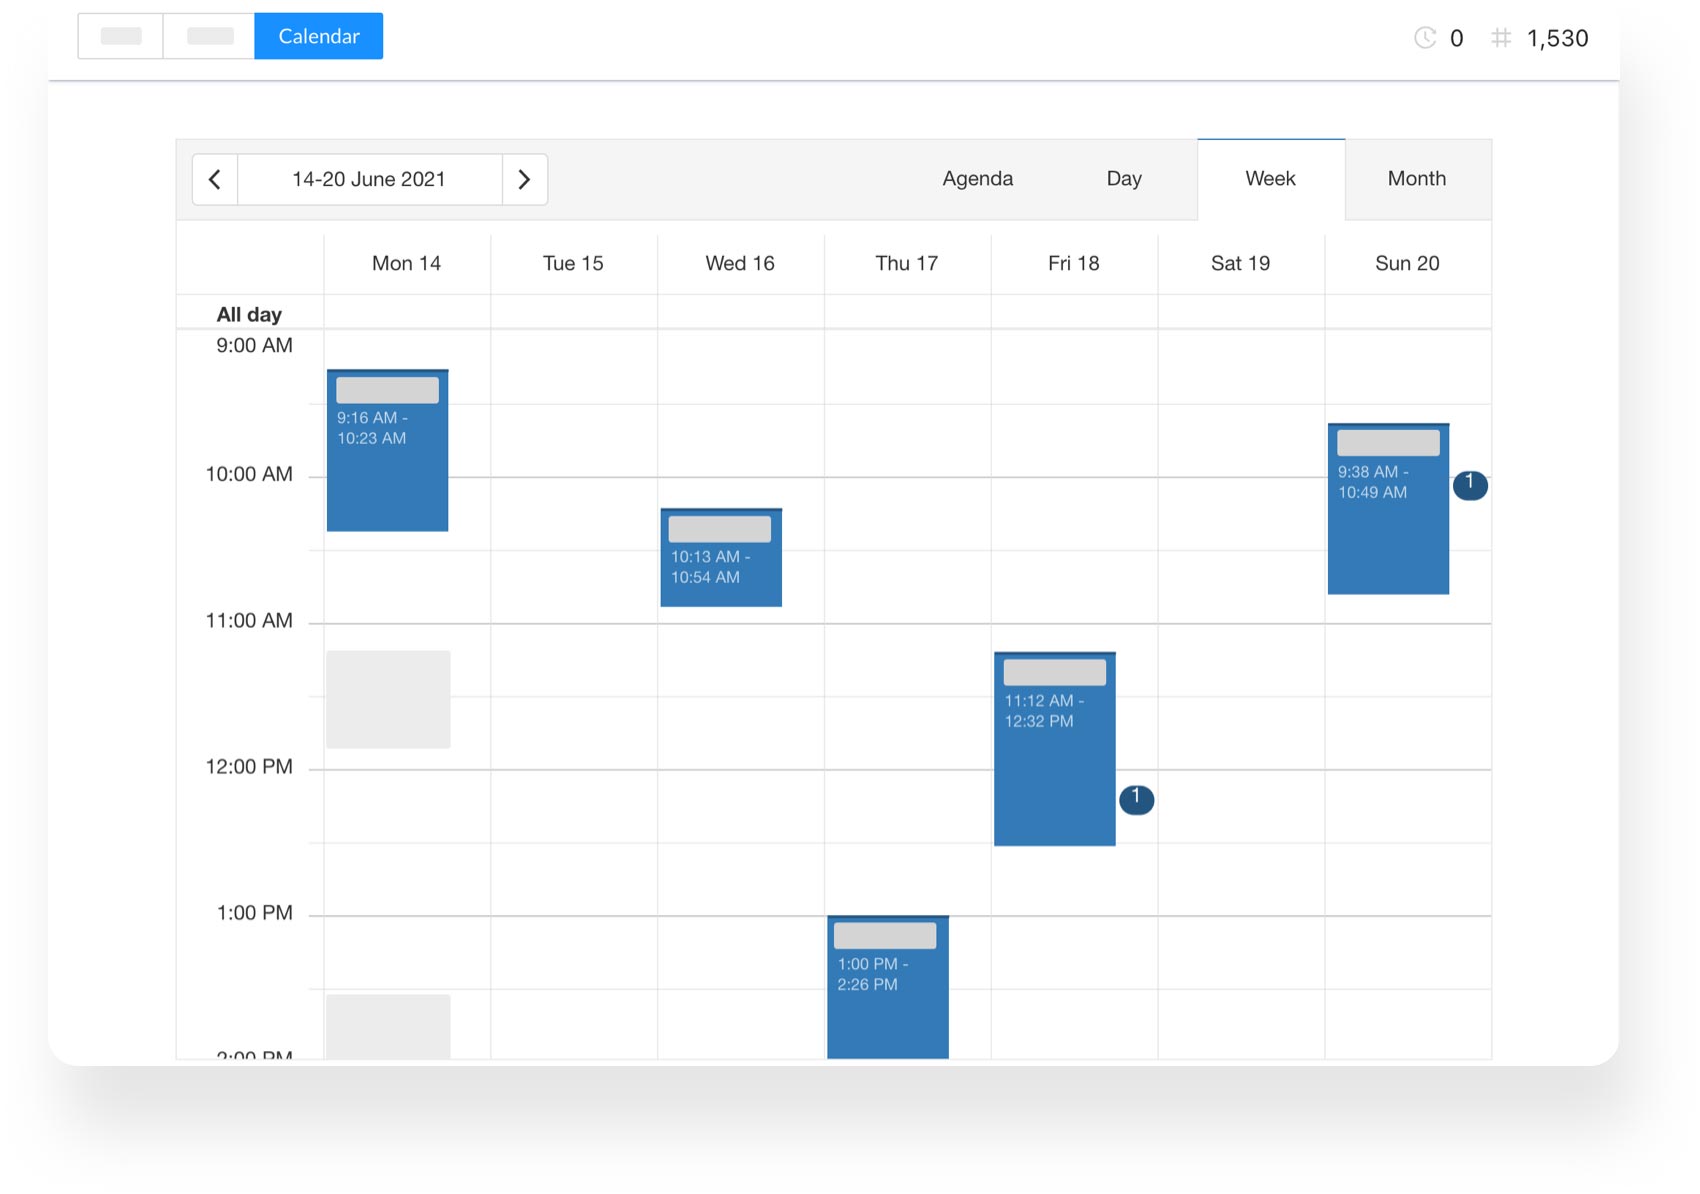Image resolution: width=1700 pixels, height=1194 pixels.
Task: Click the clock icon showing 0
Action: (1424, 37)
